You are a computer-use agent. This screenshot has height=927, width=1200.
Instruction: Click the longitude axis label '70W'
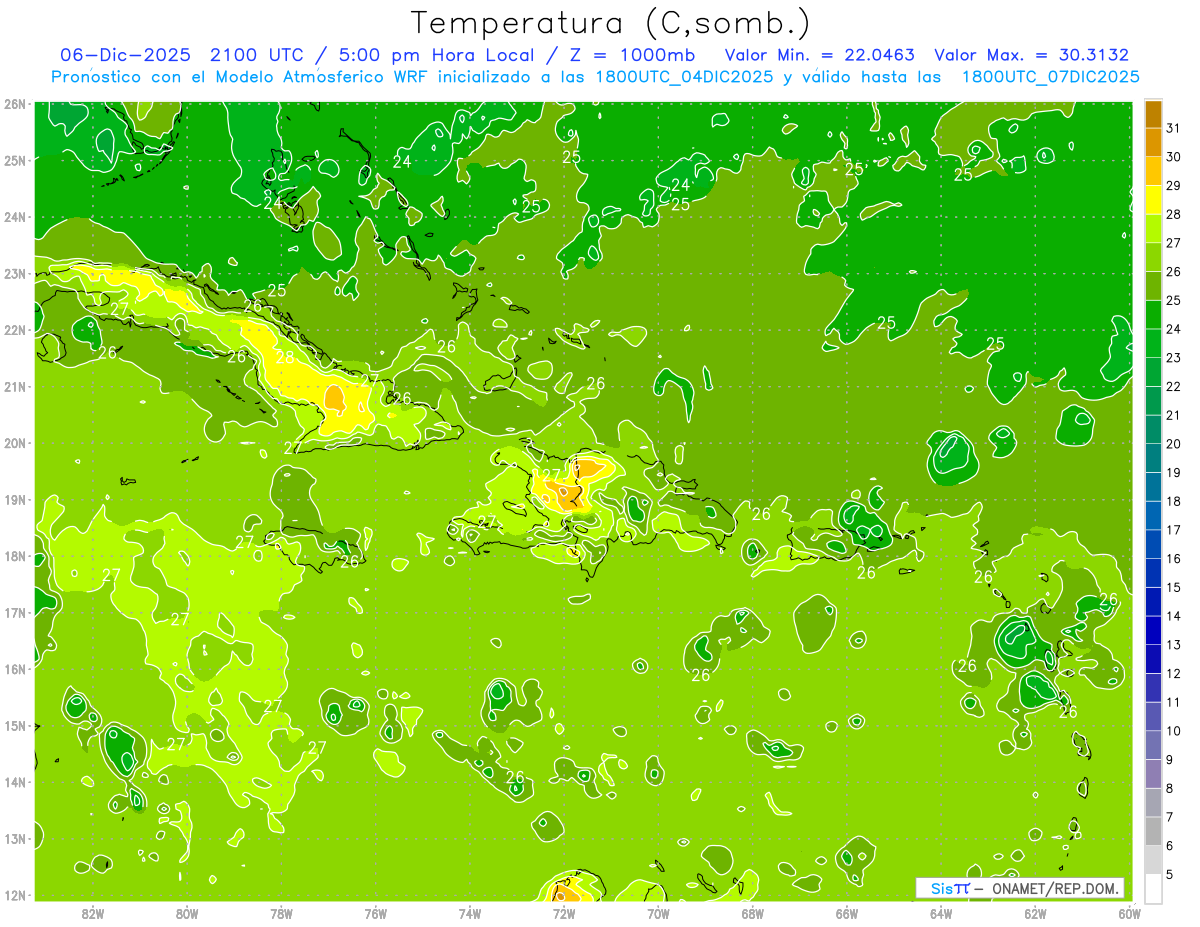(x=658, y=913)
